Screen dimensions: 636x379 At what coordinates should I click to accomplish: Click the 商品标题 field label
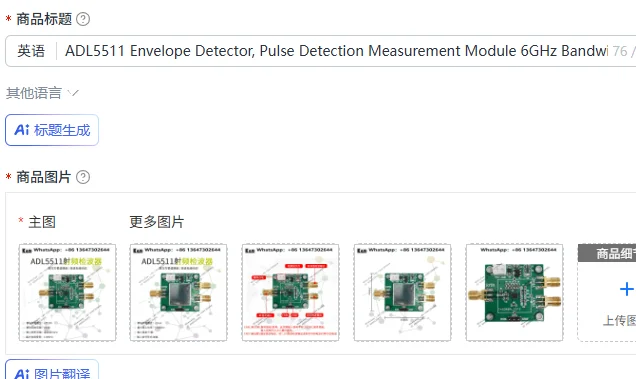(x=44, y=19)
